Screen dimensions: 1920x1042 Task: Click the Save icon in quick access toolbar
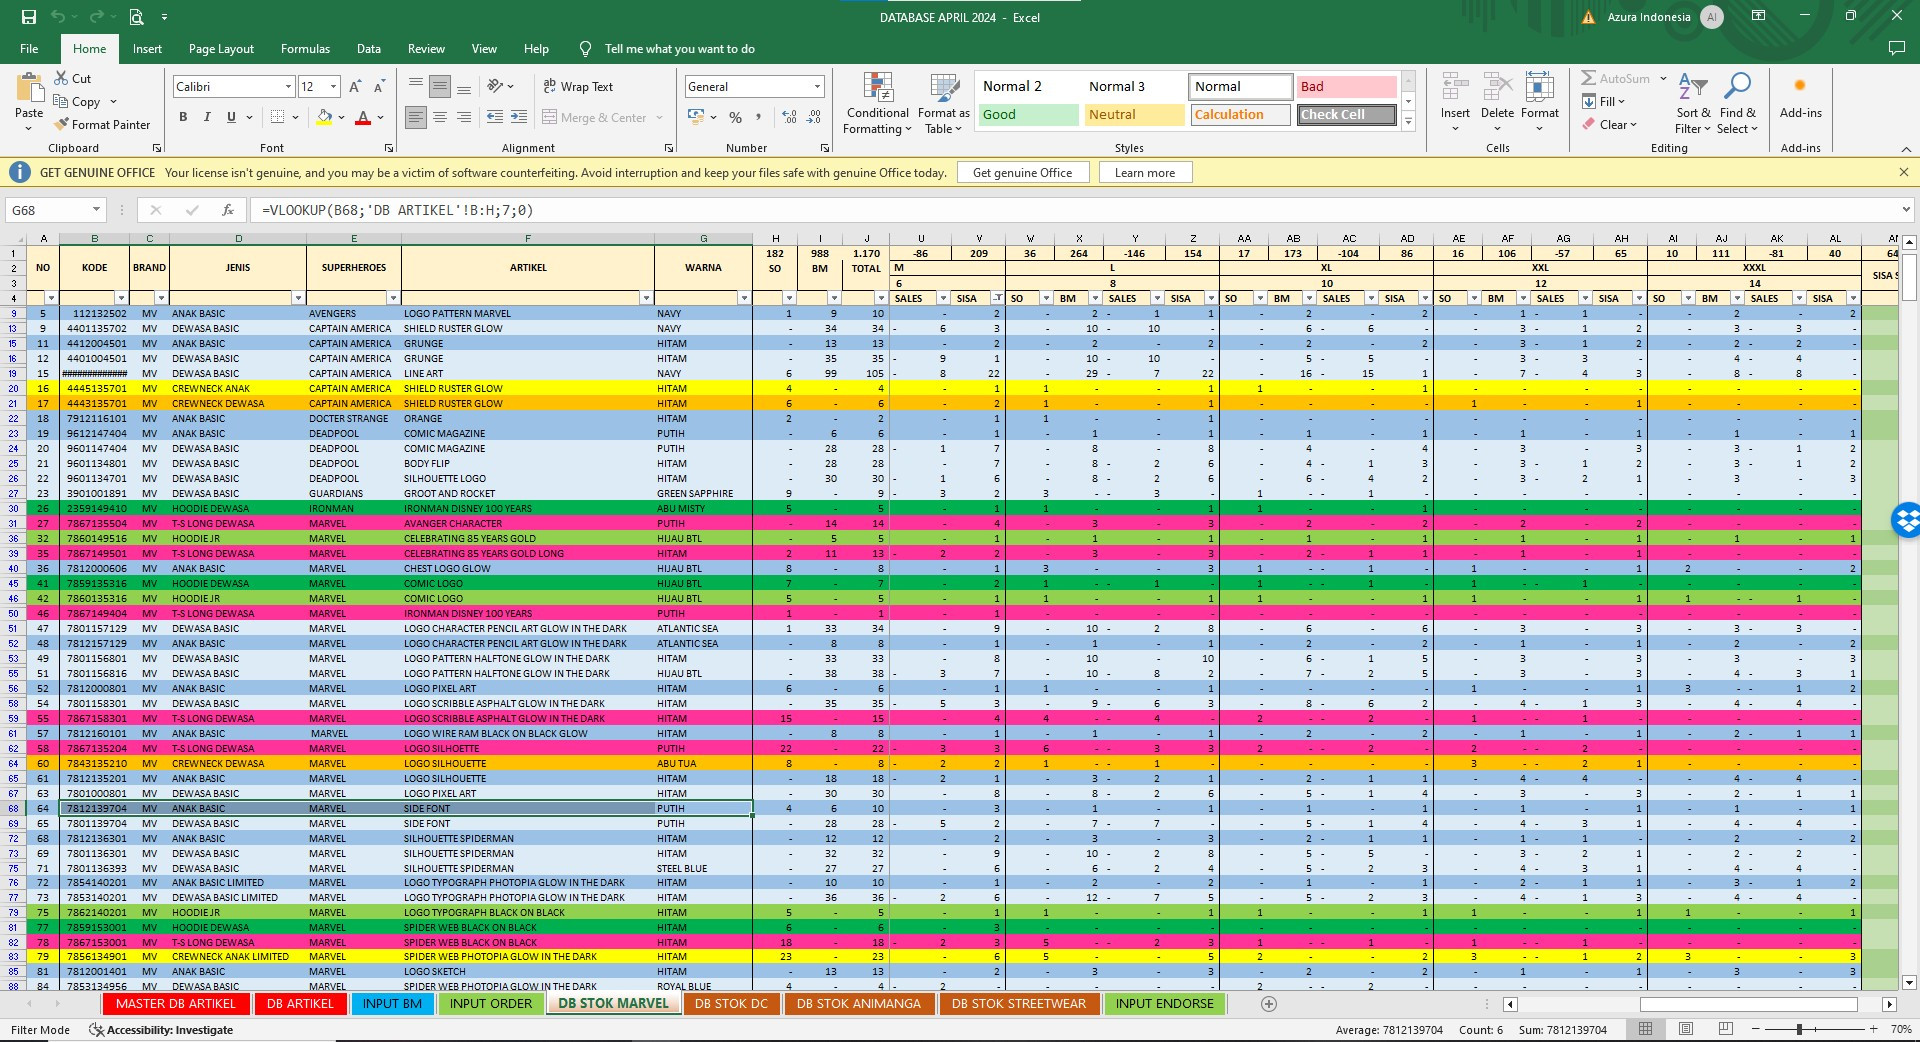[x=29, y=17]
